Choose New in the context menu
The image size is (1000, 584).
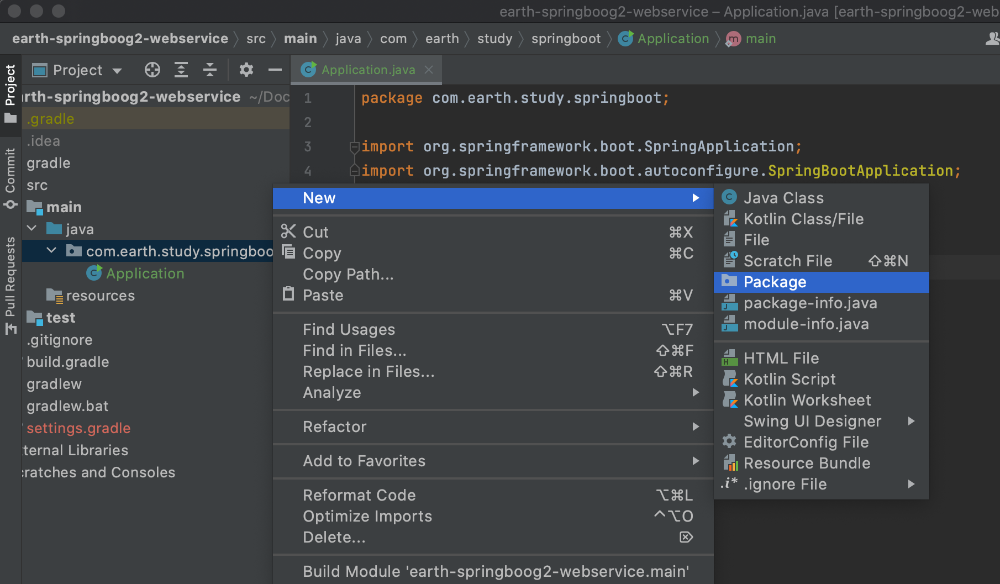[x=493, y=198]
